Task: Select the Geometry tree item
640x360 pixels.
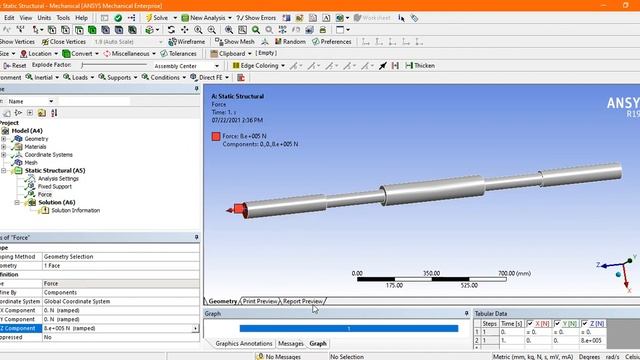Action: coord(36,139)
